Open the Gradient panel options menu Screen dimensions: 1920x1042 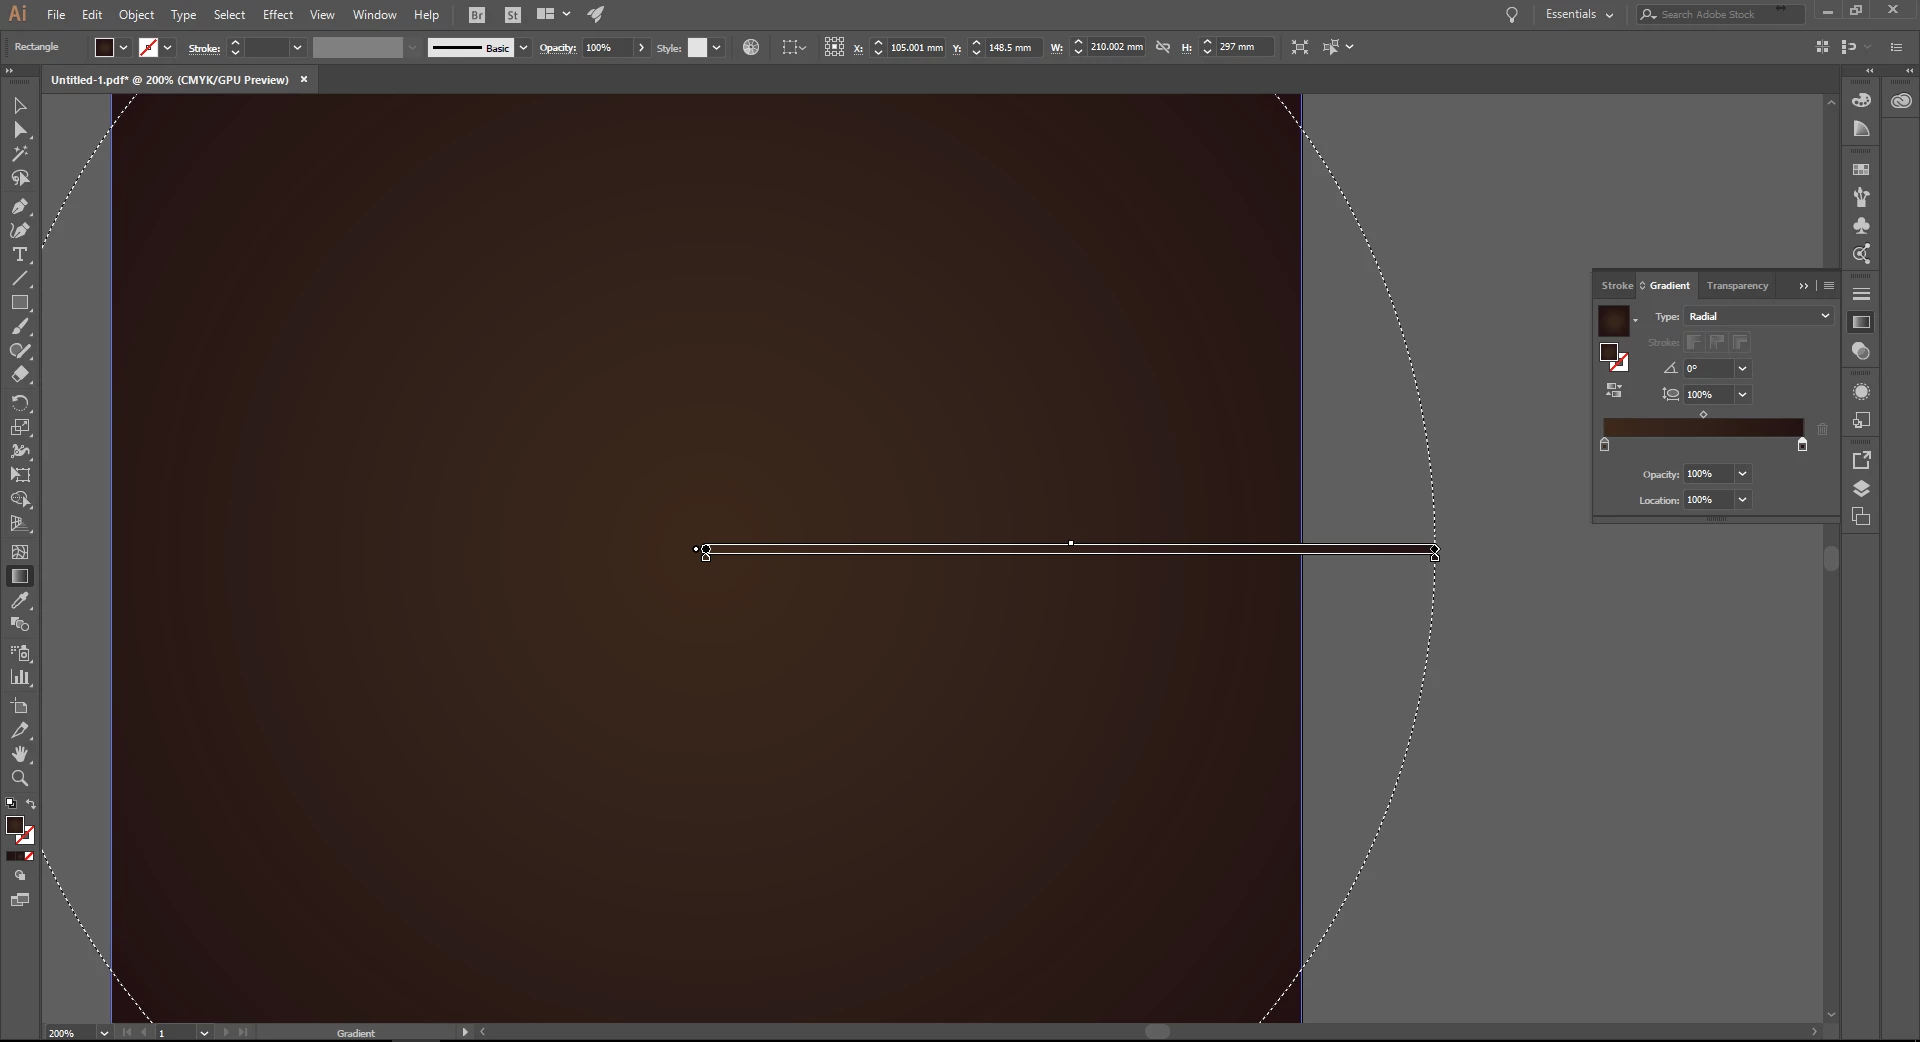[x=1829, y=286]
